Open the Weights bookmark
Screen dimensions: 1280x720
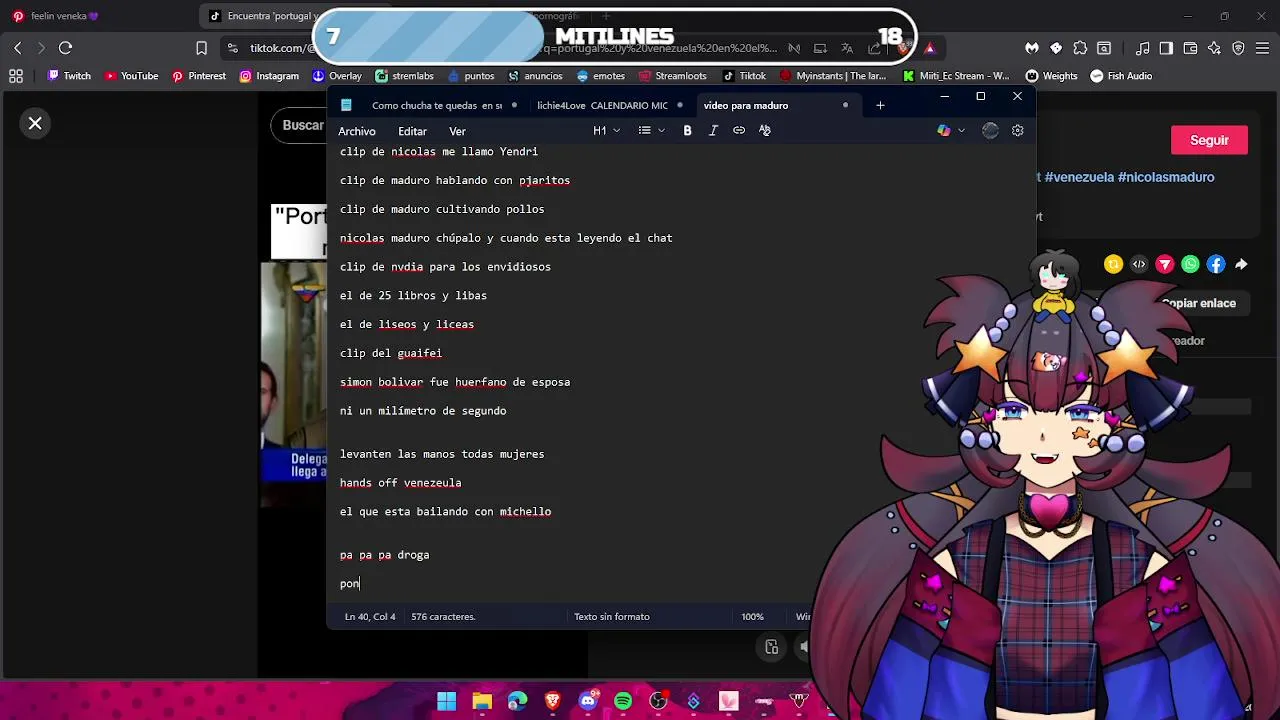click(x=1051, y=76)
